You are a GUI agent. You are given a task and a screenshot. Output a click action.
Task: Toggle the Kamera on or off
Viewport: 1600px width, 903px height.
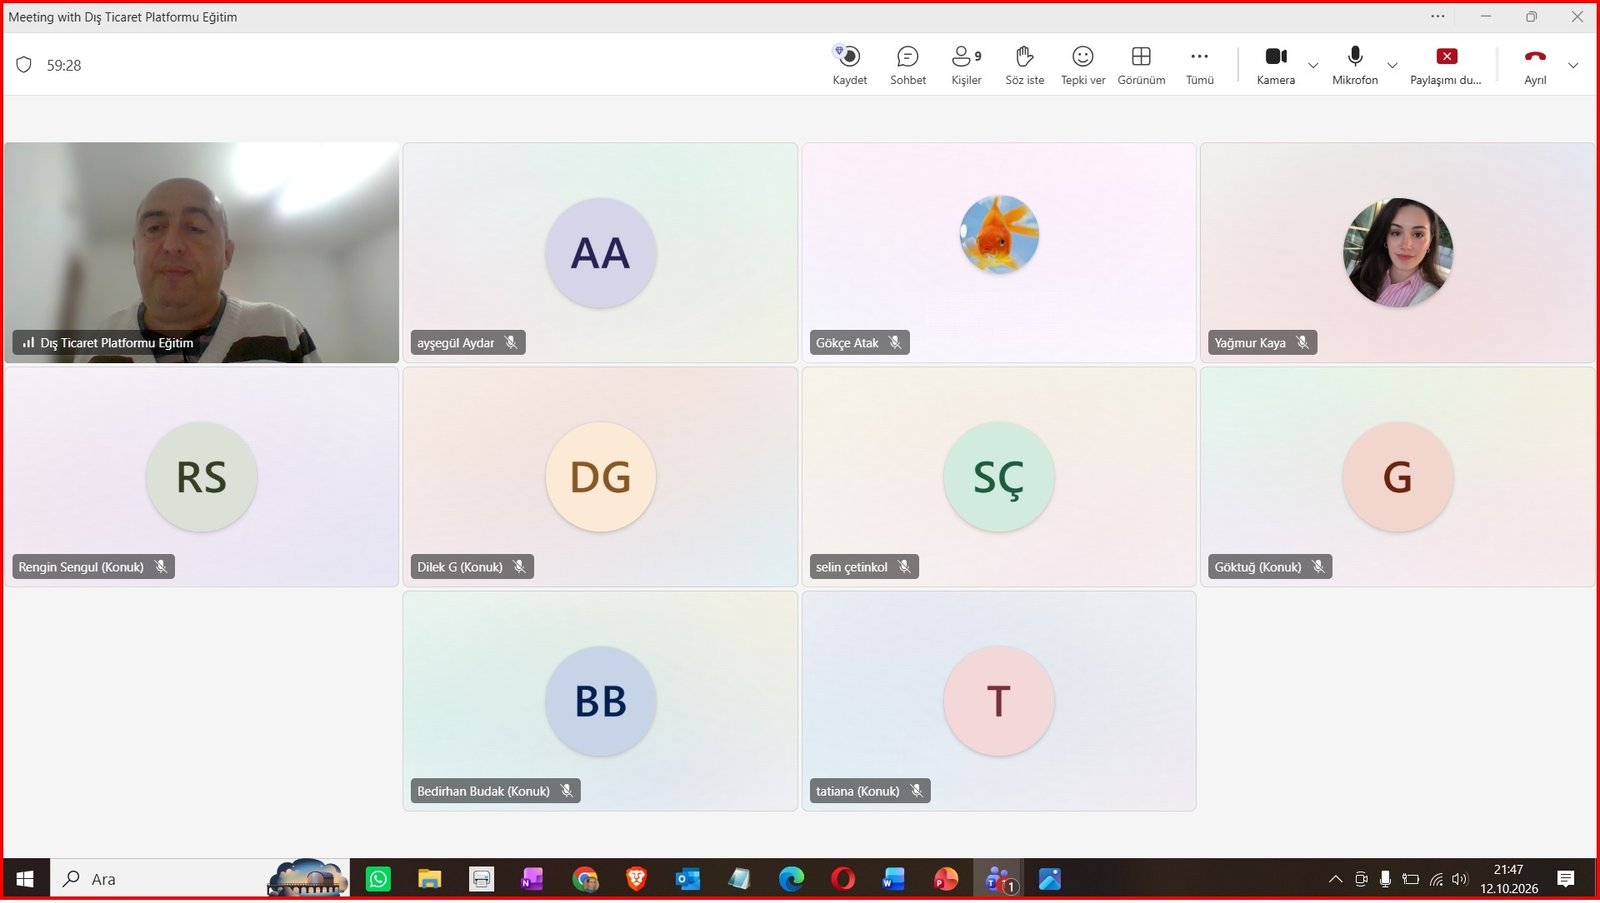(x=1275, y=65)
